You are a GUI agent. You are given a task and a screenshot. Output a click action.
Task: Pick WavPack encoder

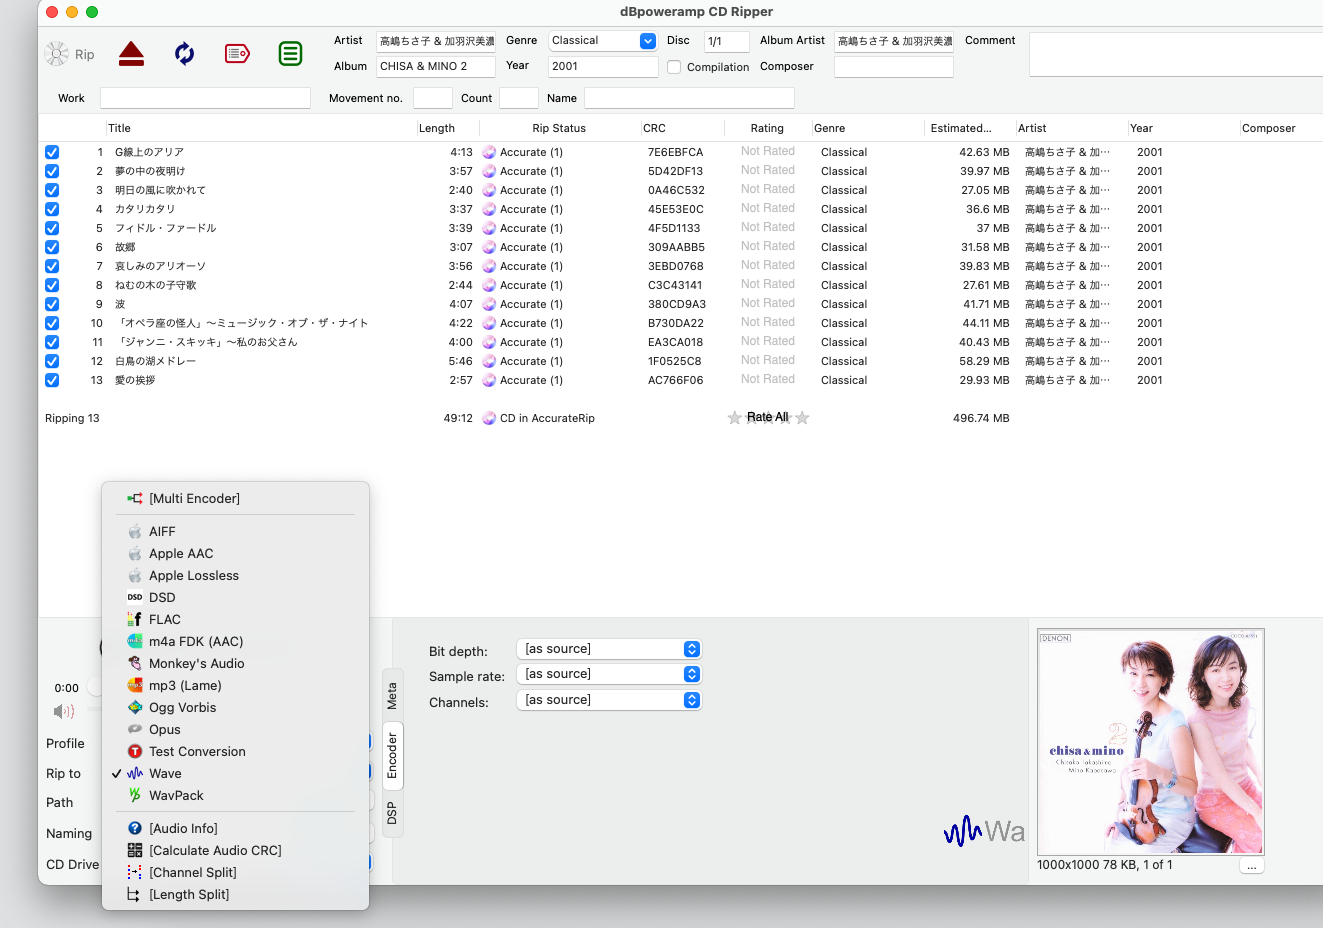pyautogui.click(x=236, y=795)
